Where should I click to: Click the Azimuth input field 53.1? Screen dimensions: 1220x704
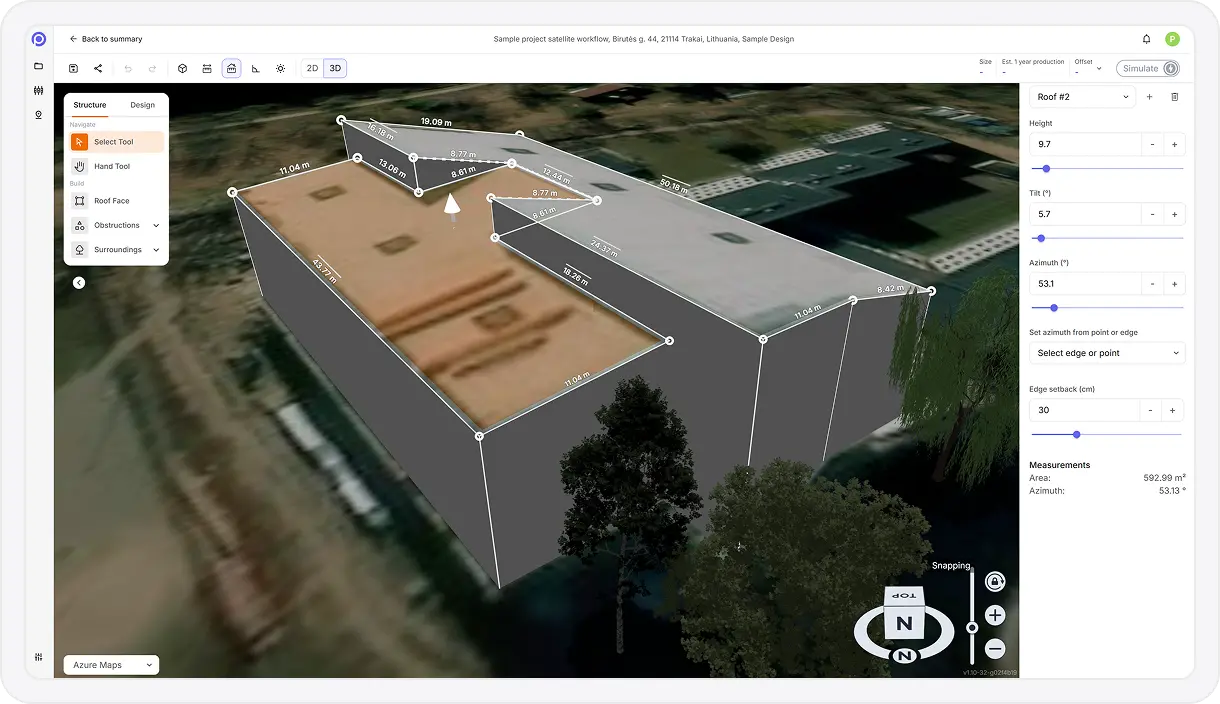(x=1085, y=284)
